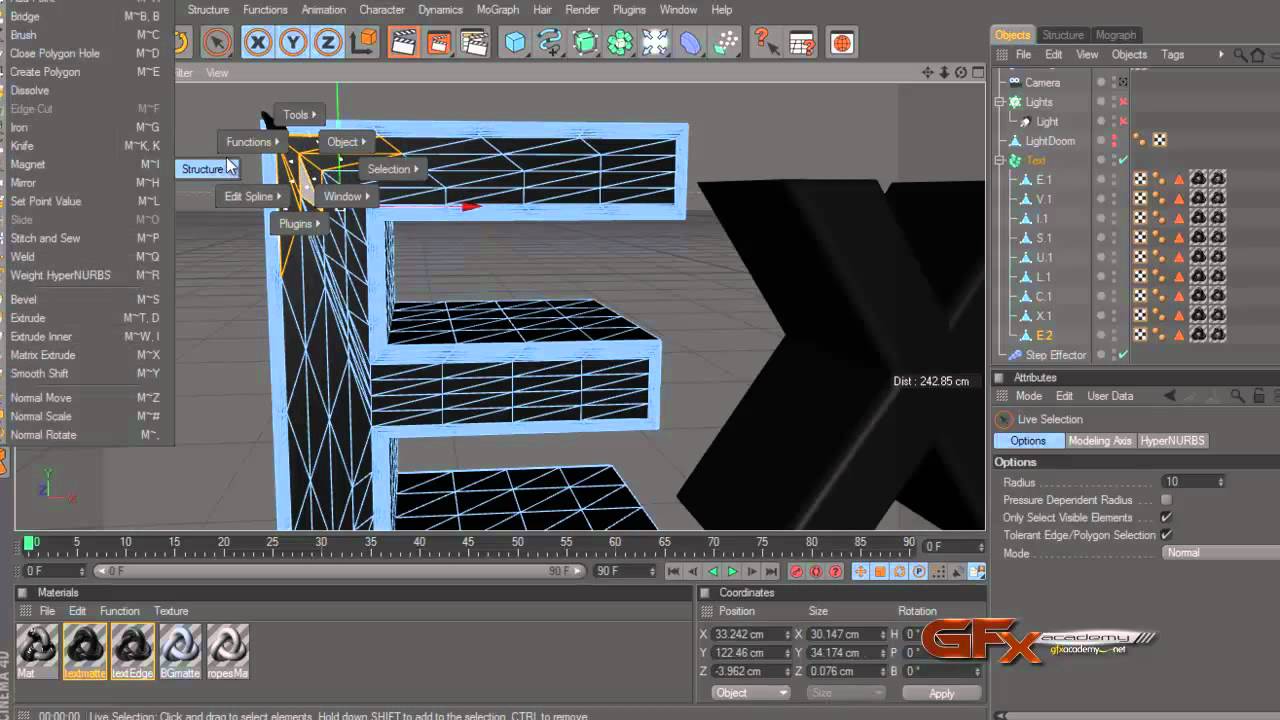The height and width of the screenshot is (720, 1280).
Task: Toggle the Z axis lock
Action: click(x=328, y=42)
